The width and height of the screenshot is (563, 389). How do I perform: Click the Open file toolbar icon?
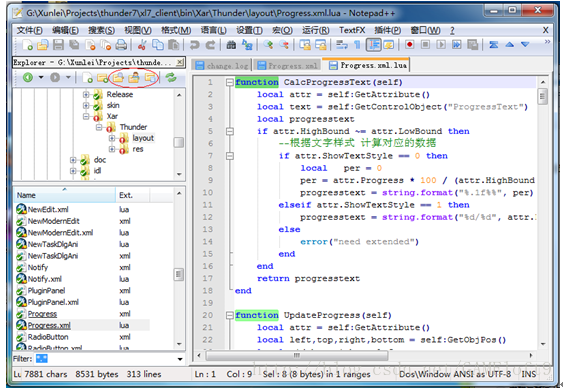coord(42,45)
